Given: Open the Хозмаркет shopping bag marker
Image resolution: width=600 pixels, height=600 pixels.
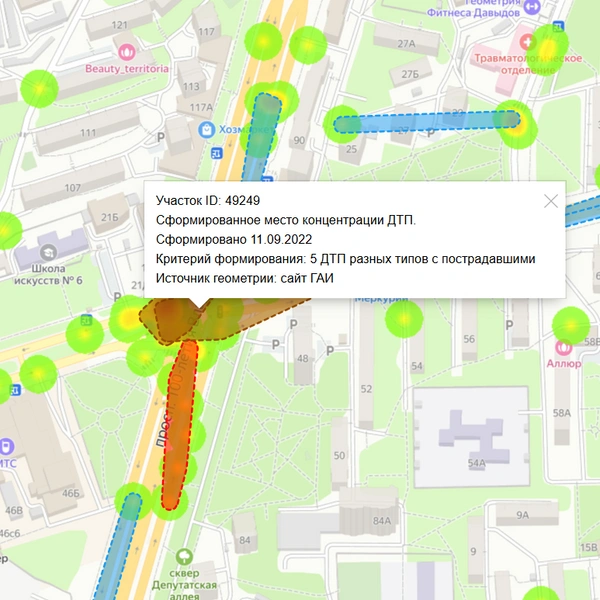Looking at the screenshot, I should [x=207, y=130].
